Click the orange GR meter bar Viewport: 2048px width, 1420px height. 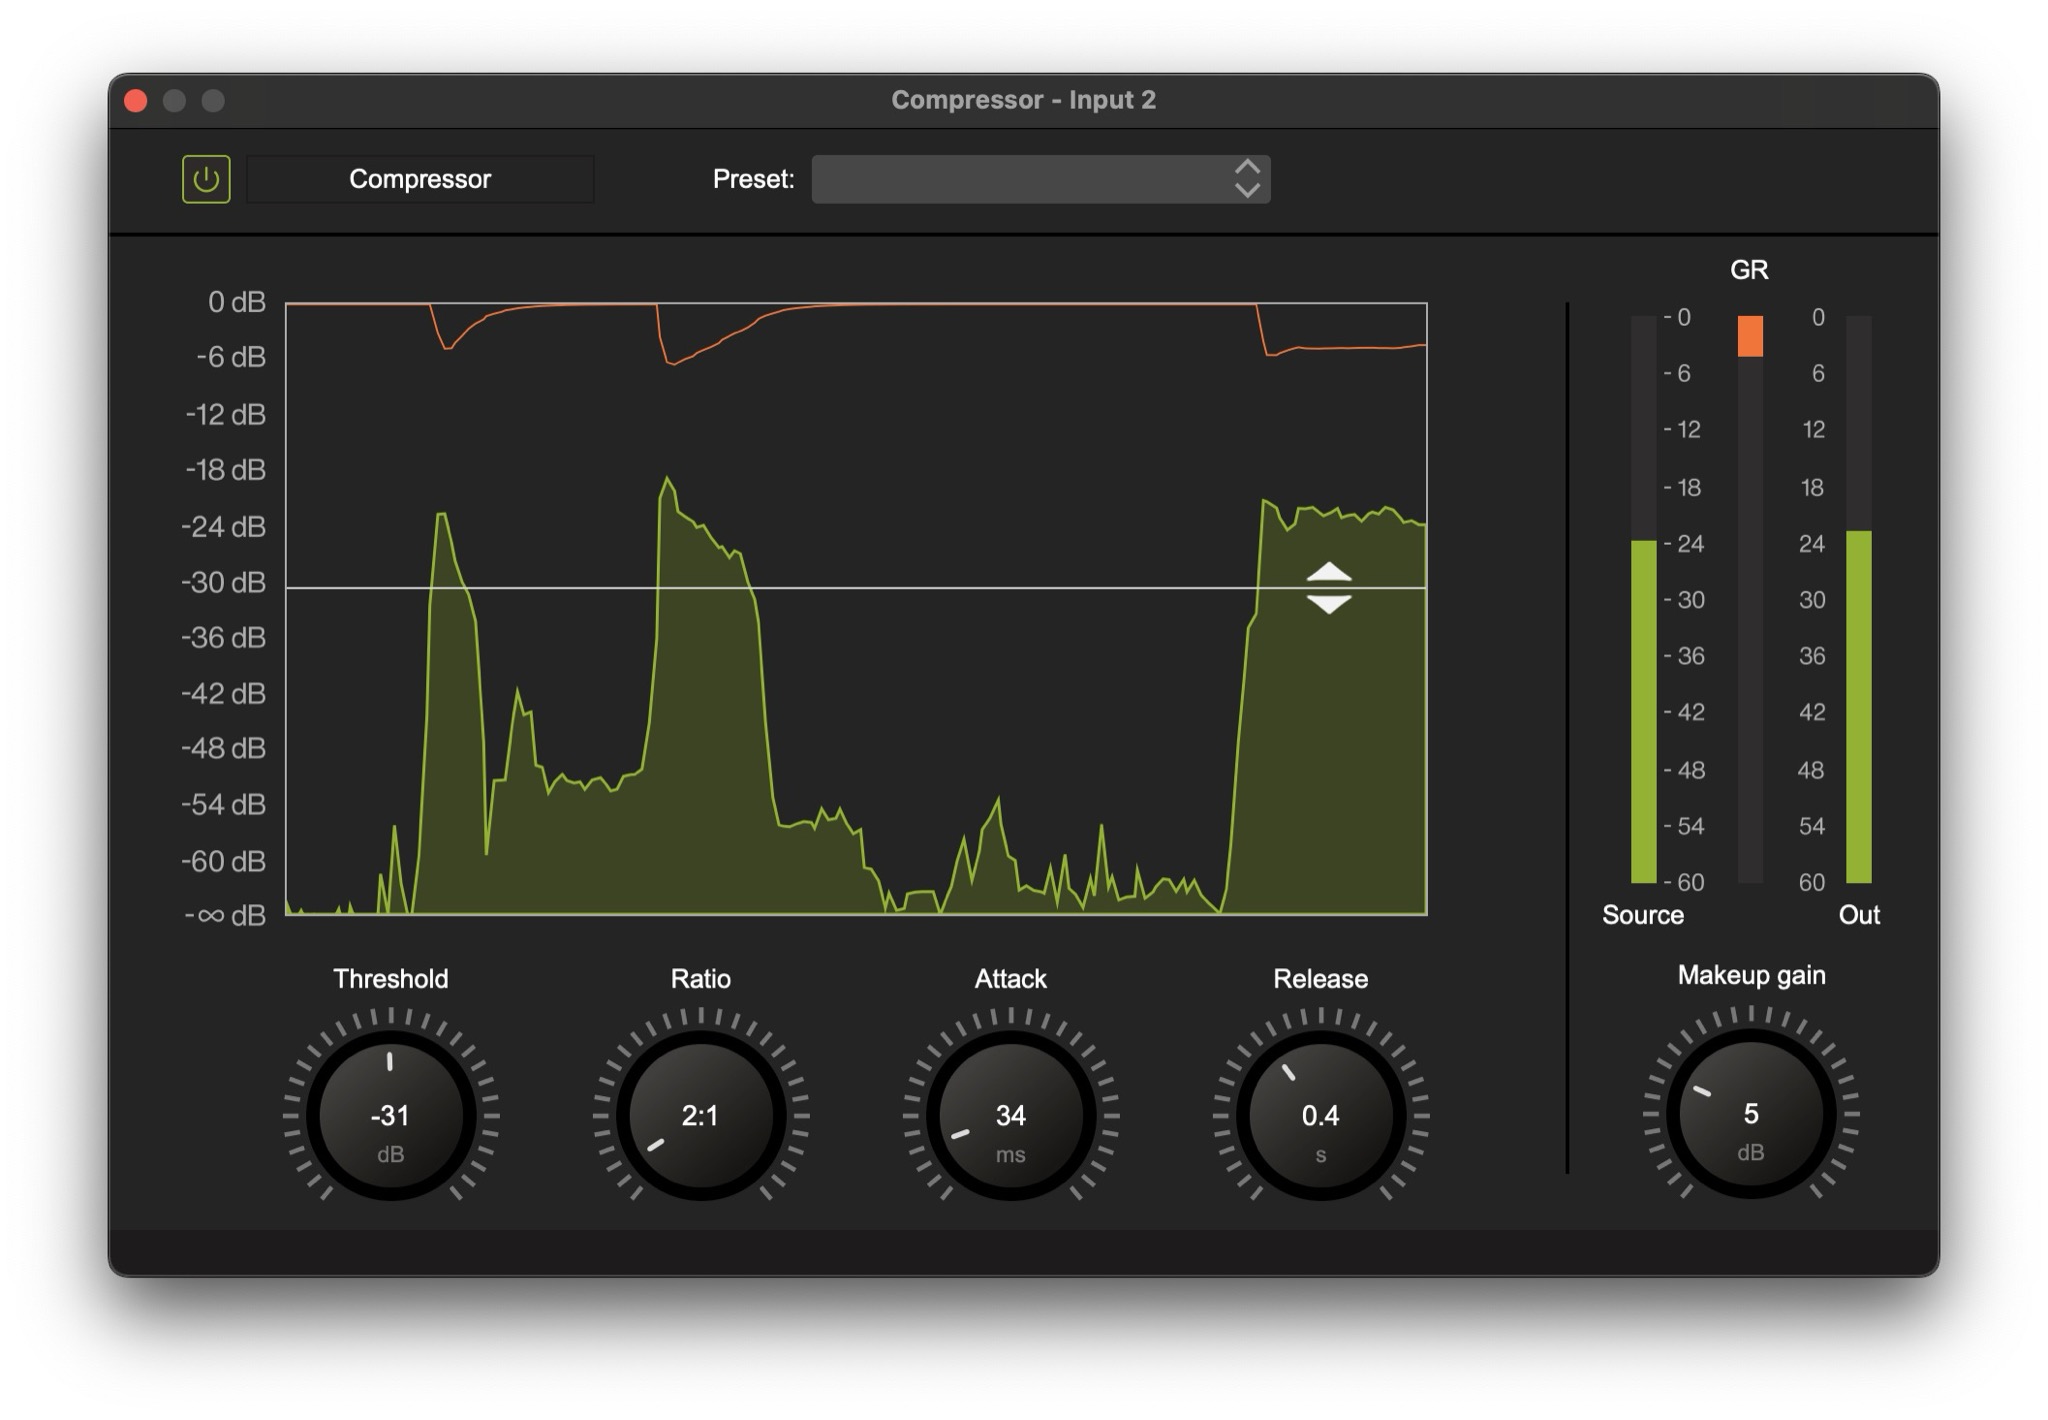(x=1750, y=336)
